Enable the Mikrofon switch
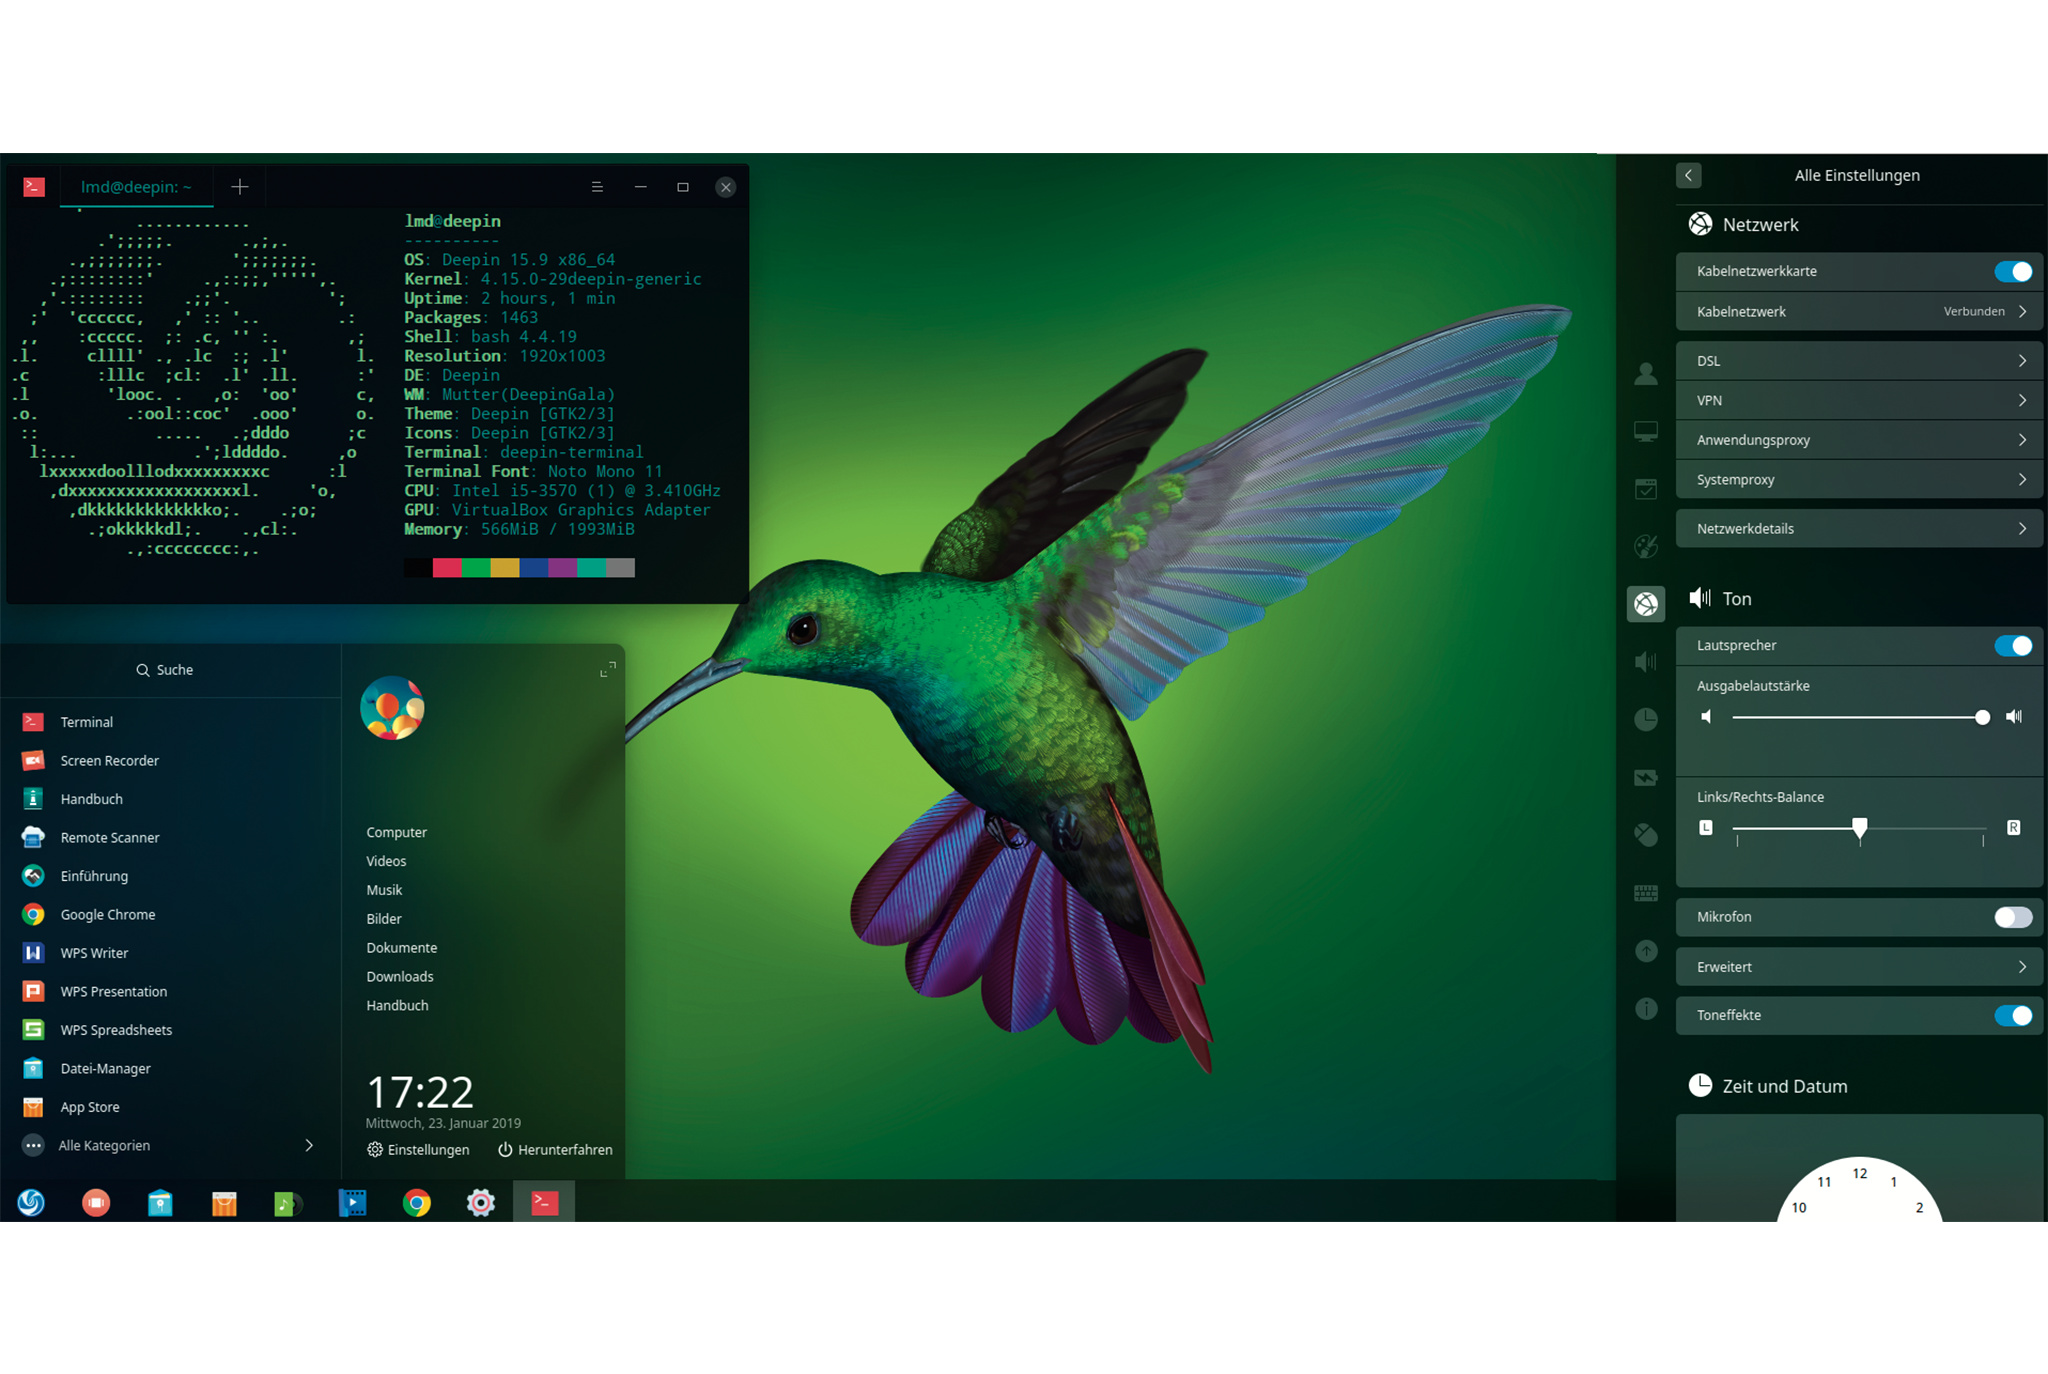 click(2012, 917)
